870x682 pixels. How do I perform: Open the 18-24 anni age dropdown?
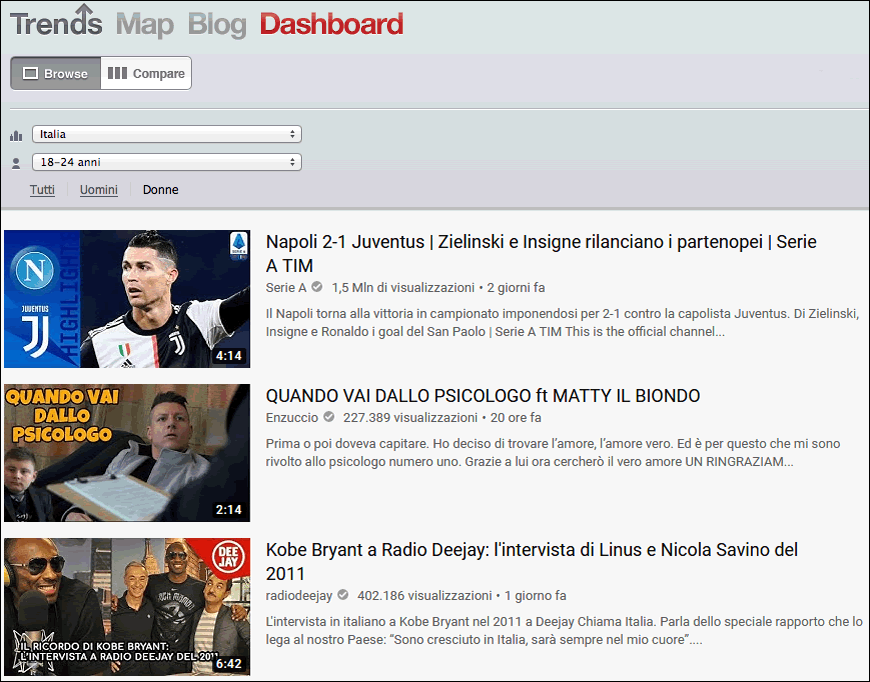(x=167, y=162)
